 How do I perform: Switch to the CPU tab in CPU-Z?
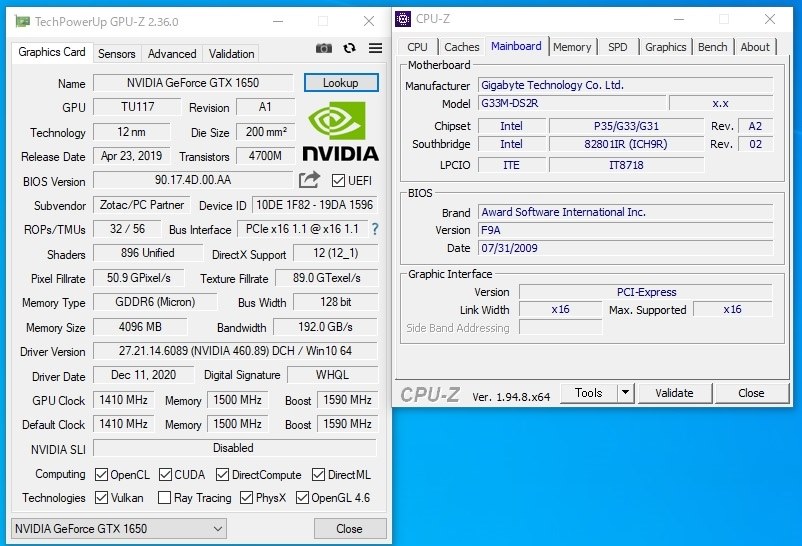click(x=417, y=47)
